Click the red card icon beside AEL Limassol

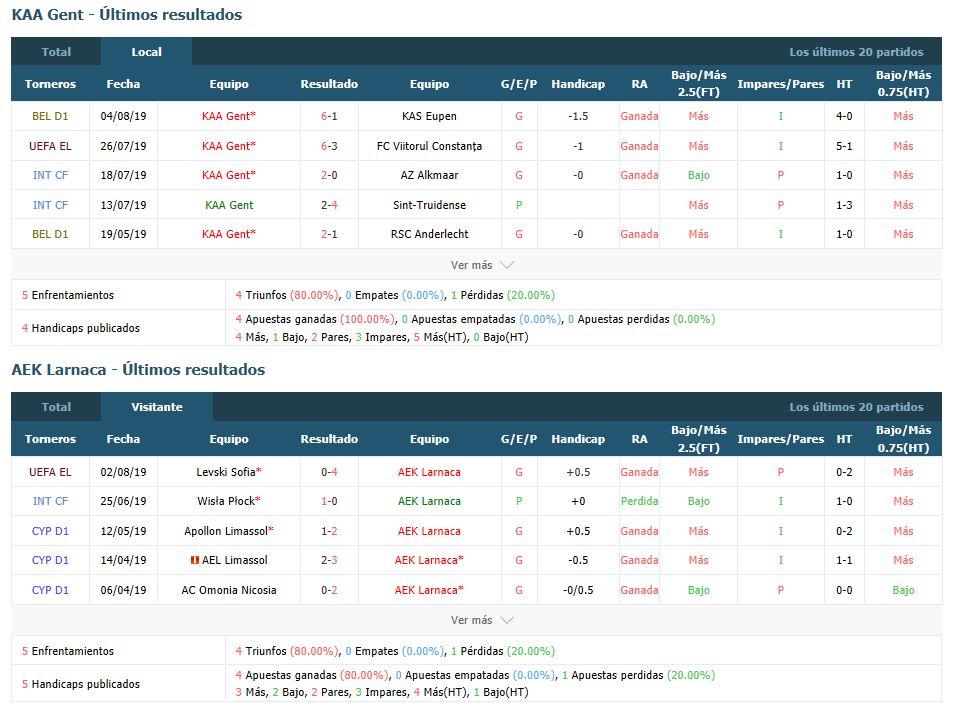click(195, 560)
